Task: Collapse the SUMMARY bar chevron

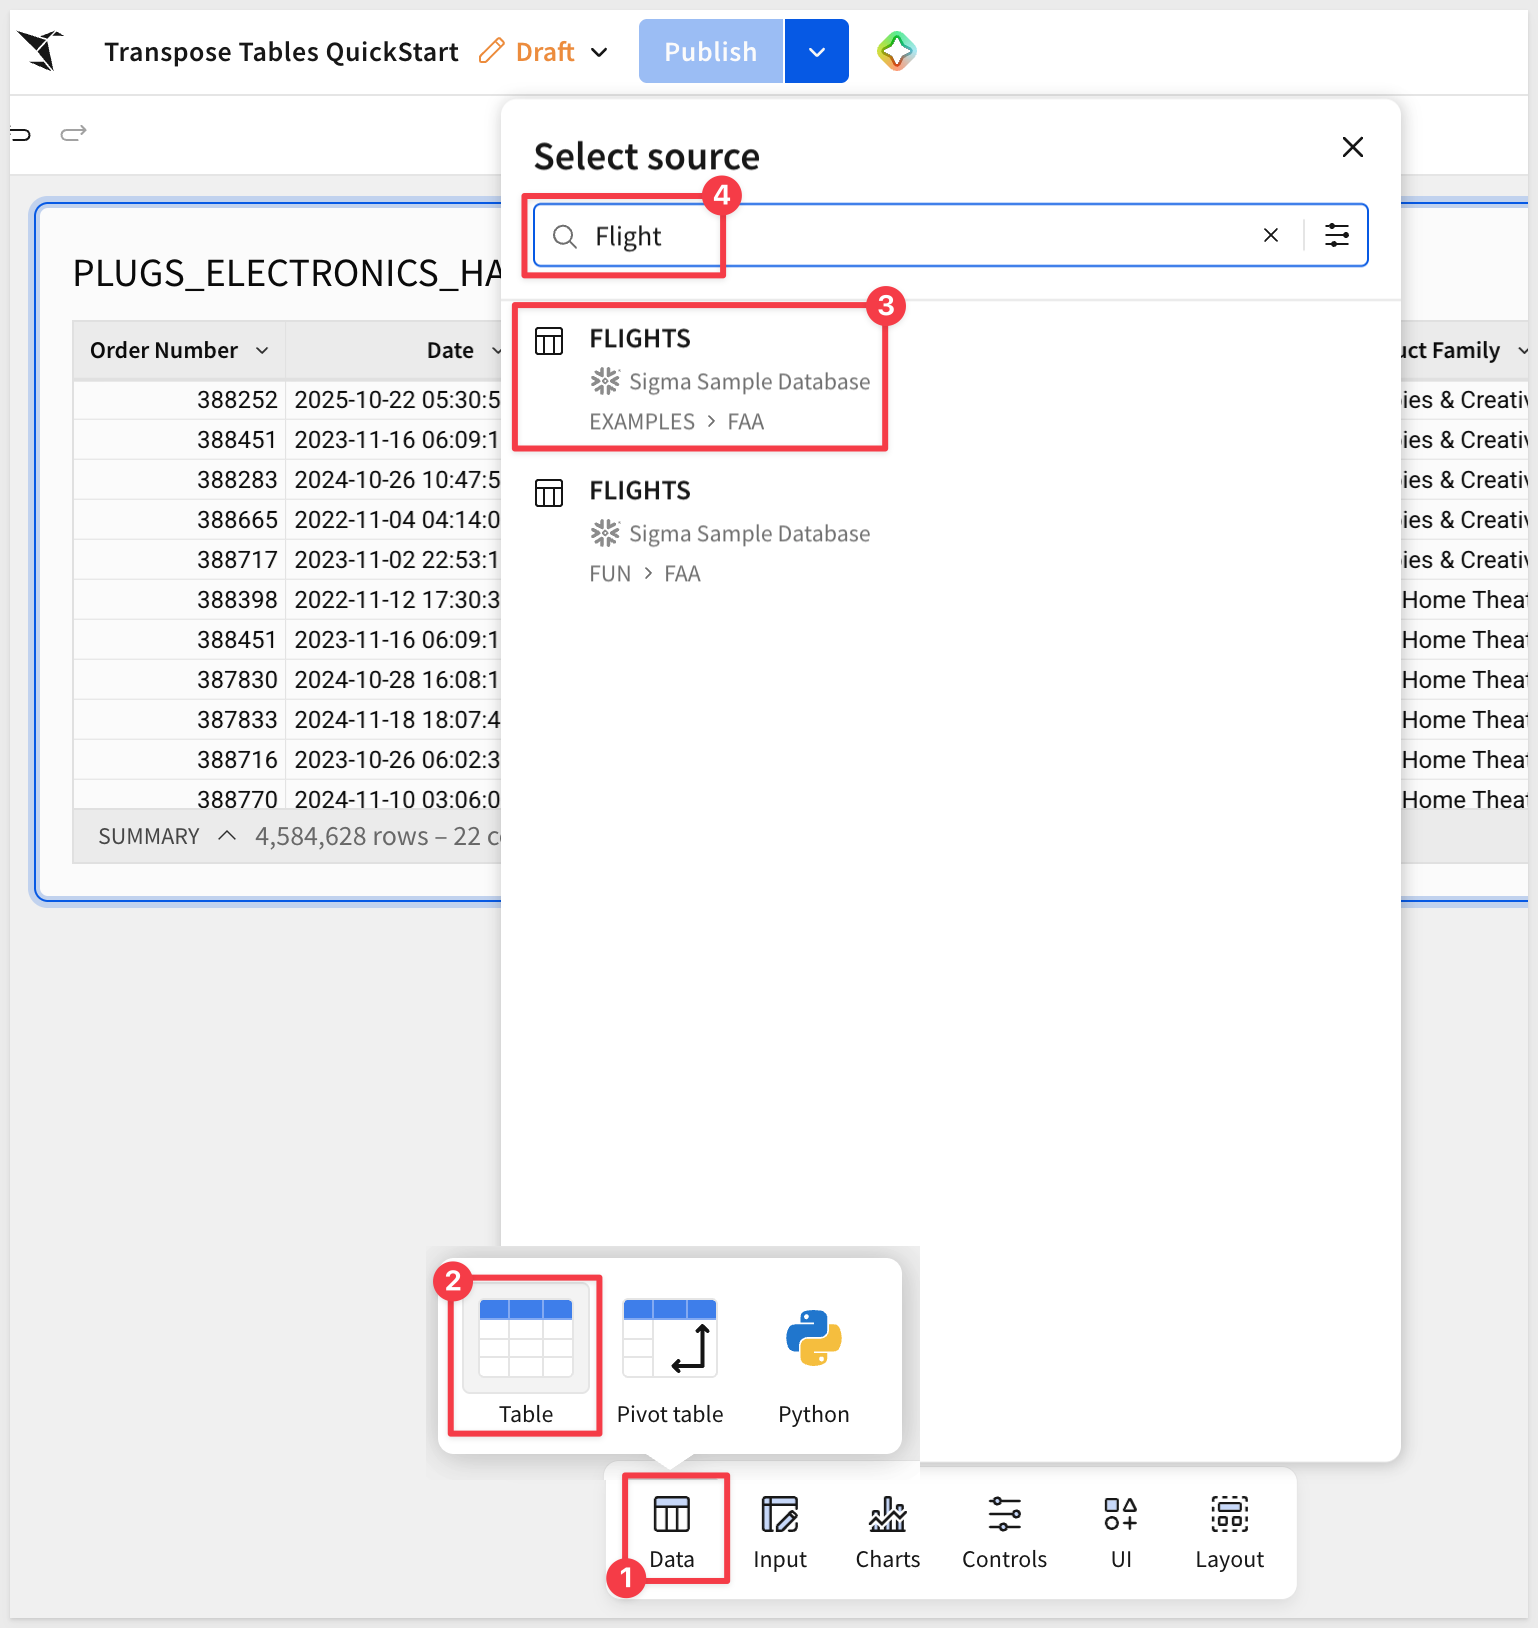Action: 227,836
